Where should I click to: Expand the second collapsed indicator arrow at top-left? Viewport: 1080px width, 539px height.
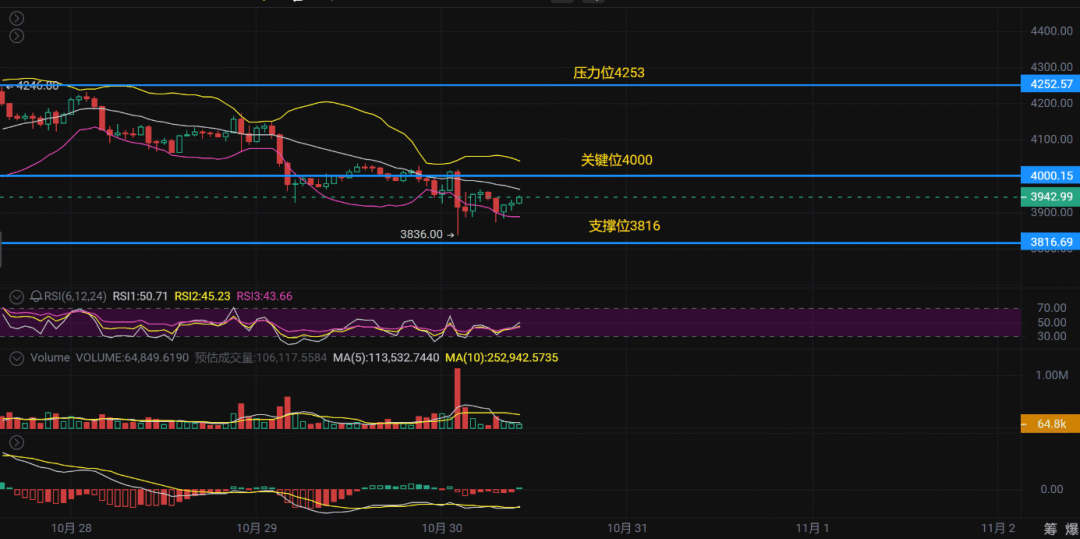click(x=16, y=37)
